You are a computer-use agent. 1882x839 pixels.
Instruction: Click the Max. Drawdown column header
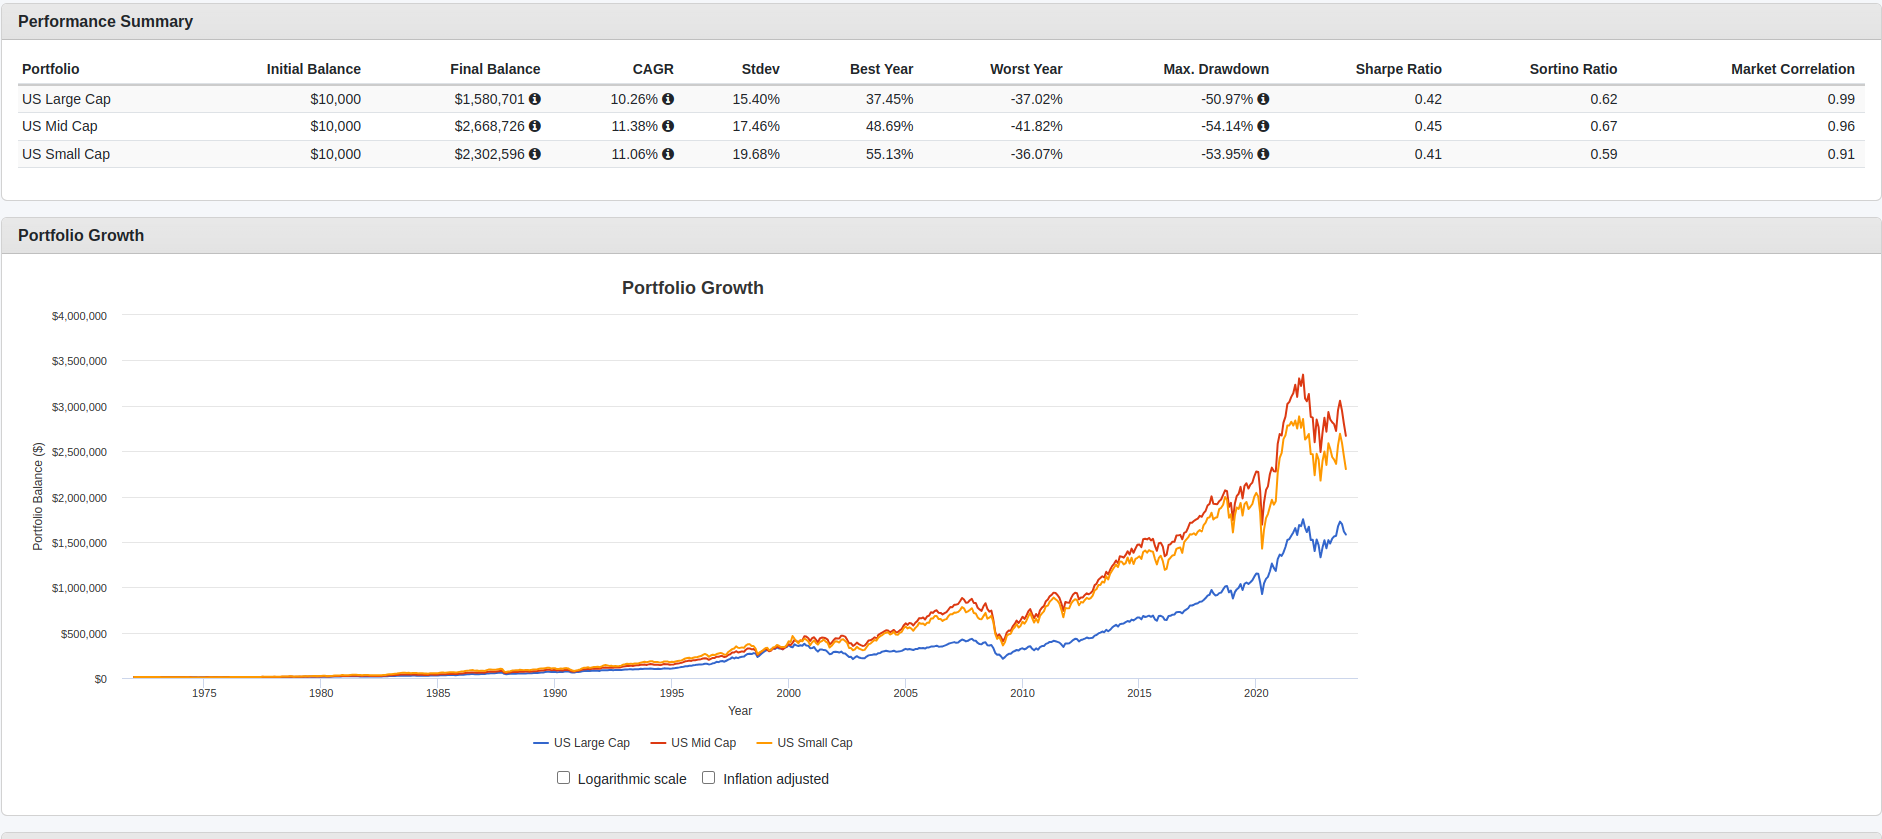click(1216, 69)
